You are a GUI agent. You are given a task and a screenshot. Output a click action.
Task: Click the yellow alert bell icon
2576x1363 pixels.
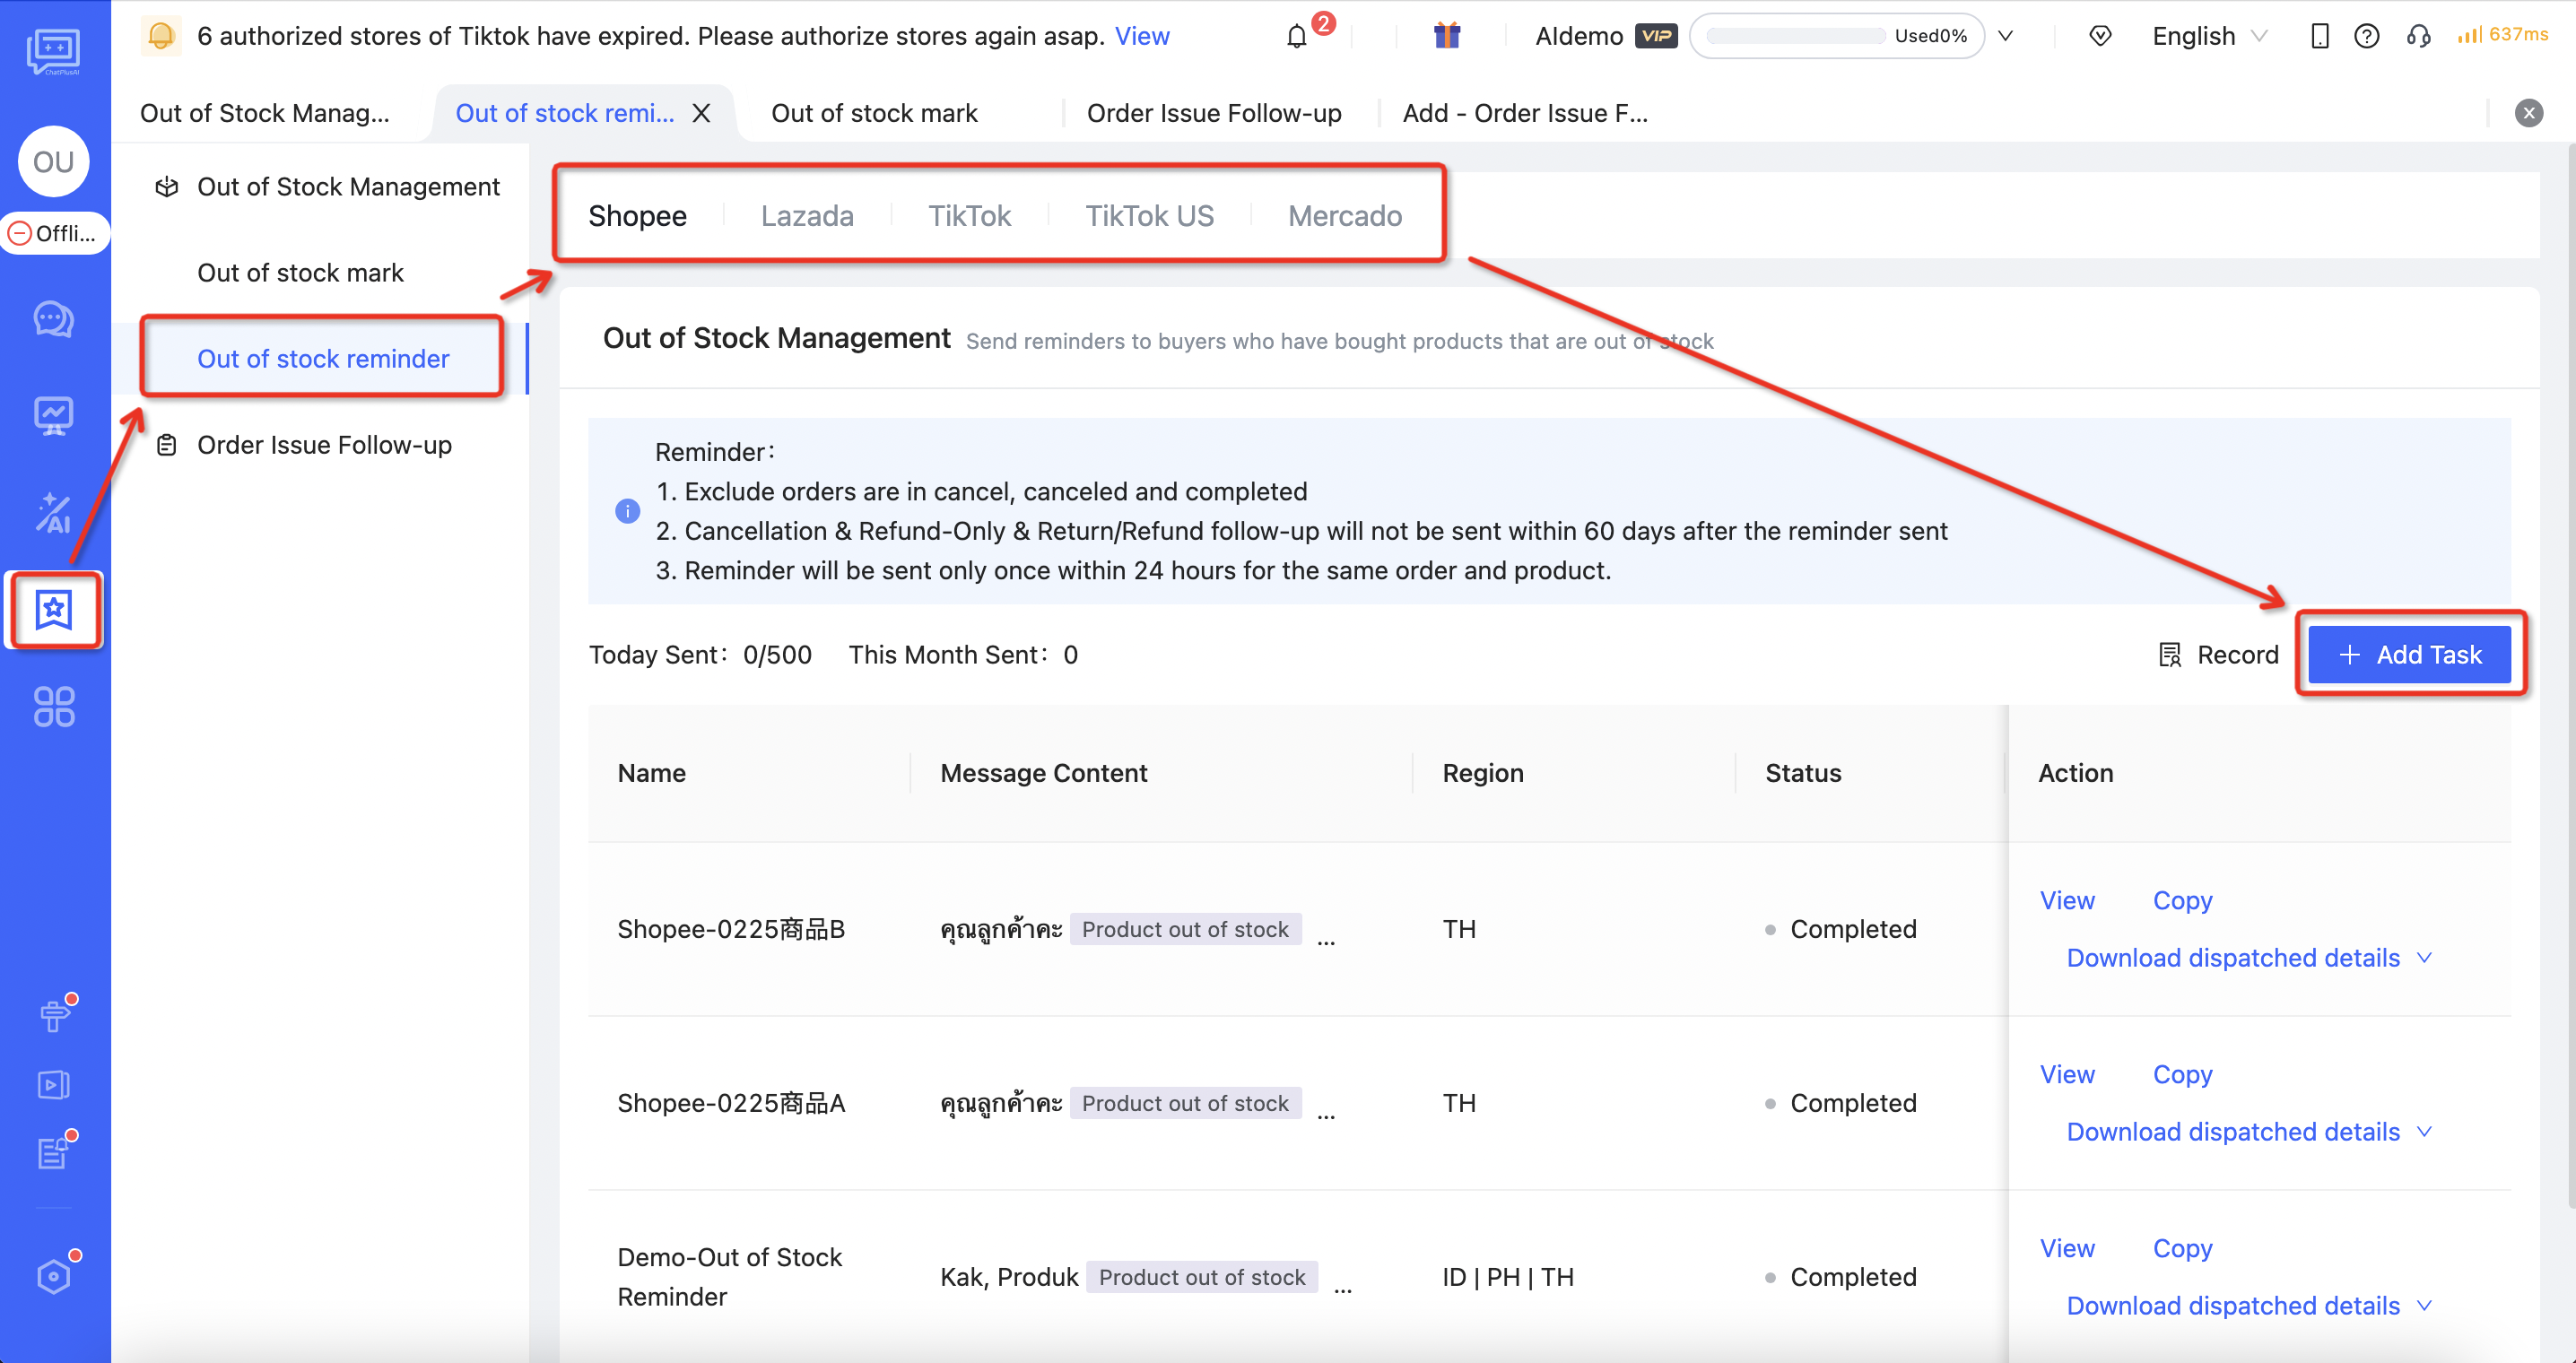(x=161, y=36)
